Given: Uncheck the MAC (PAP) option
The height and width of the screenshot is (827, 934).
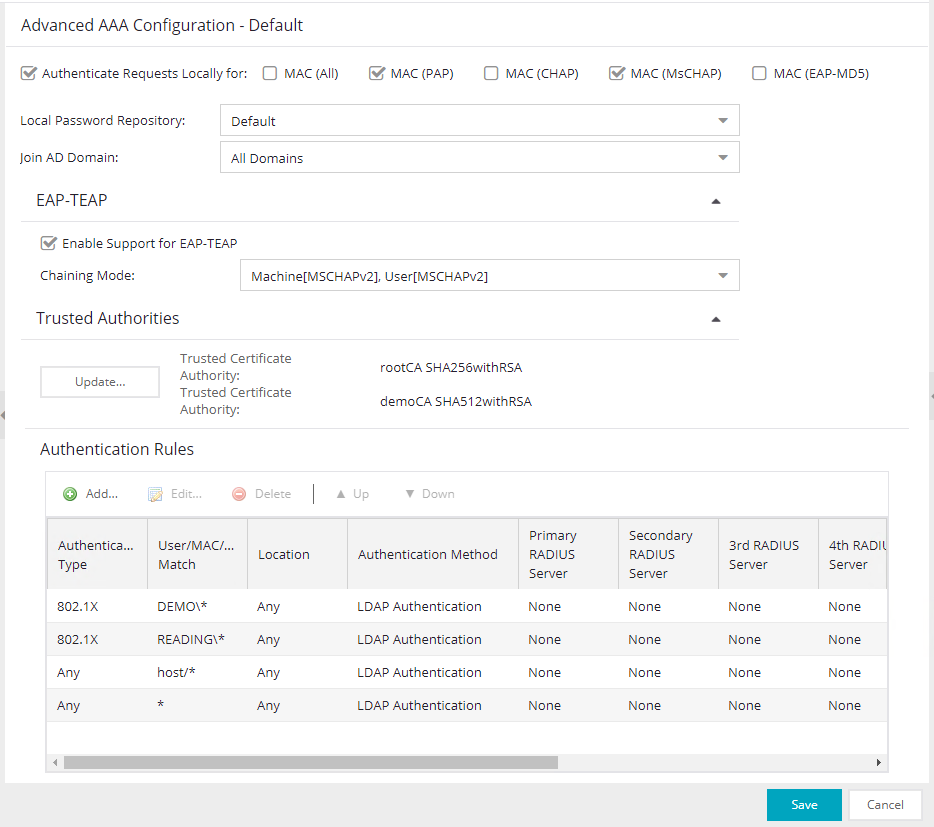Looking at the screenshot, I should 377,73.
